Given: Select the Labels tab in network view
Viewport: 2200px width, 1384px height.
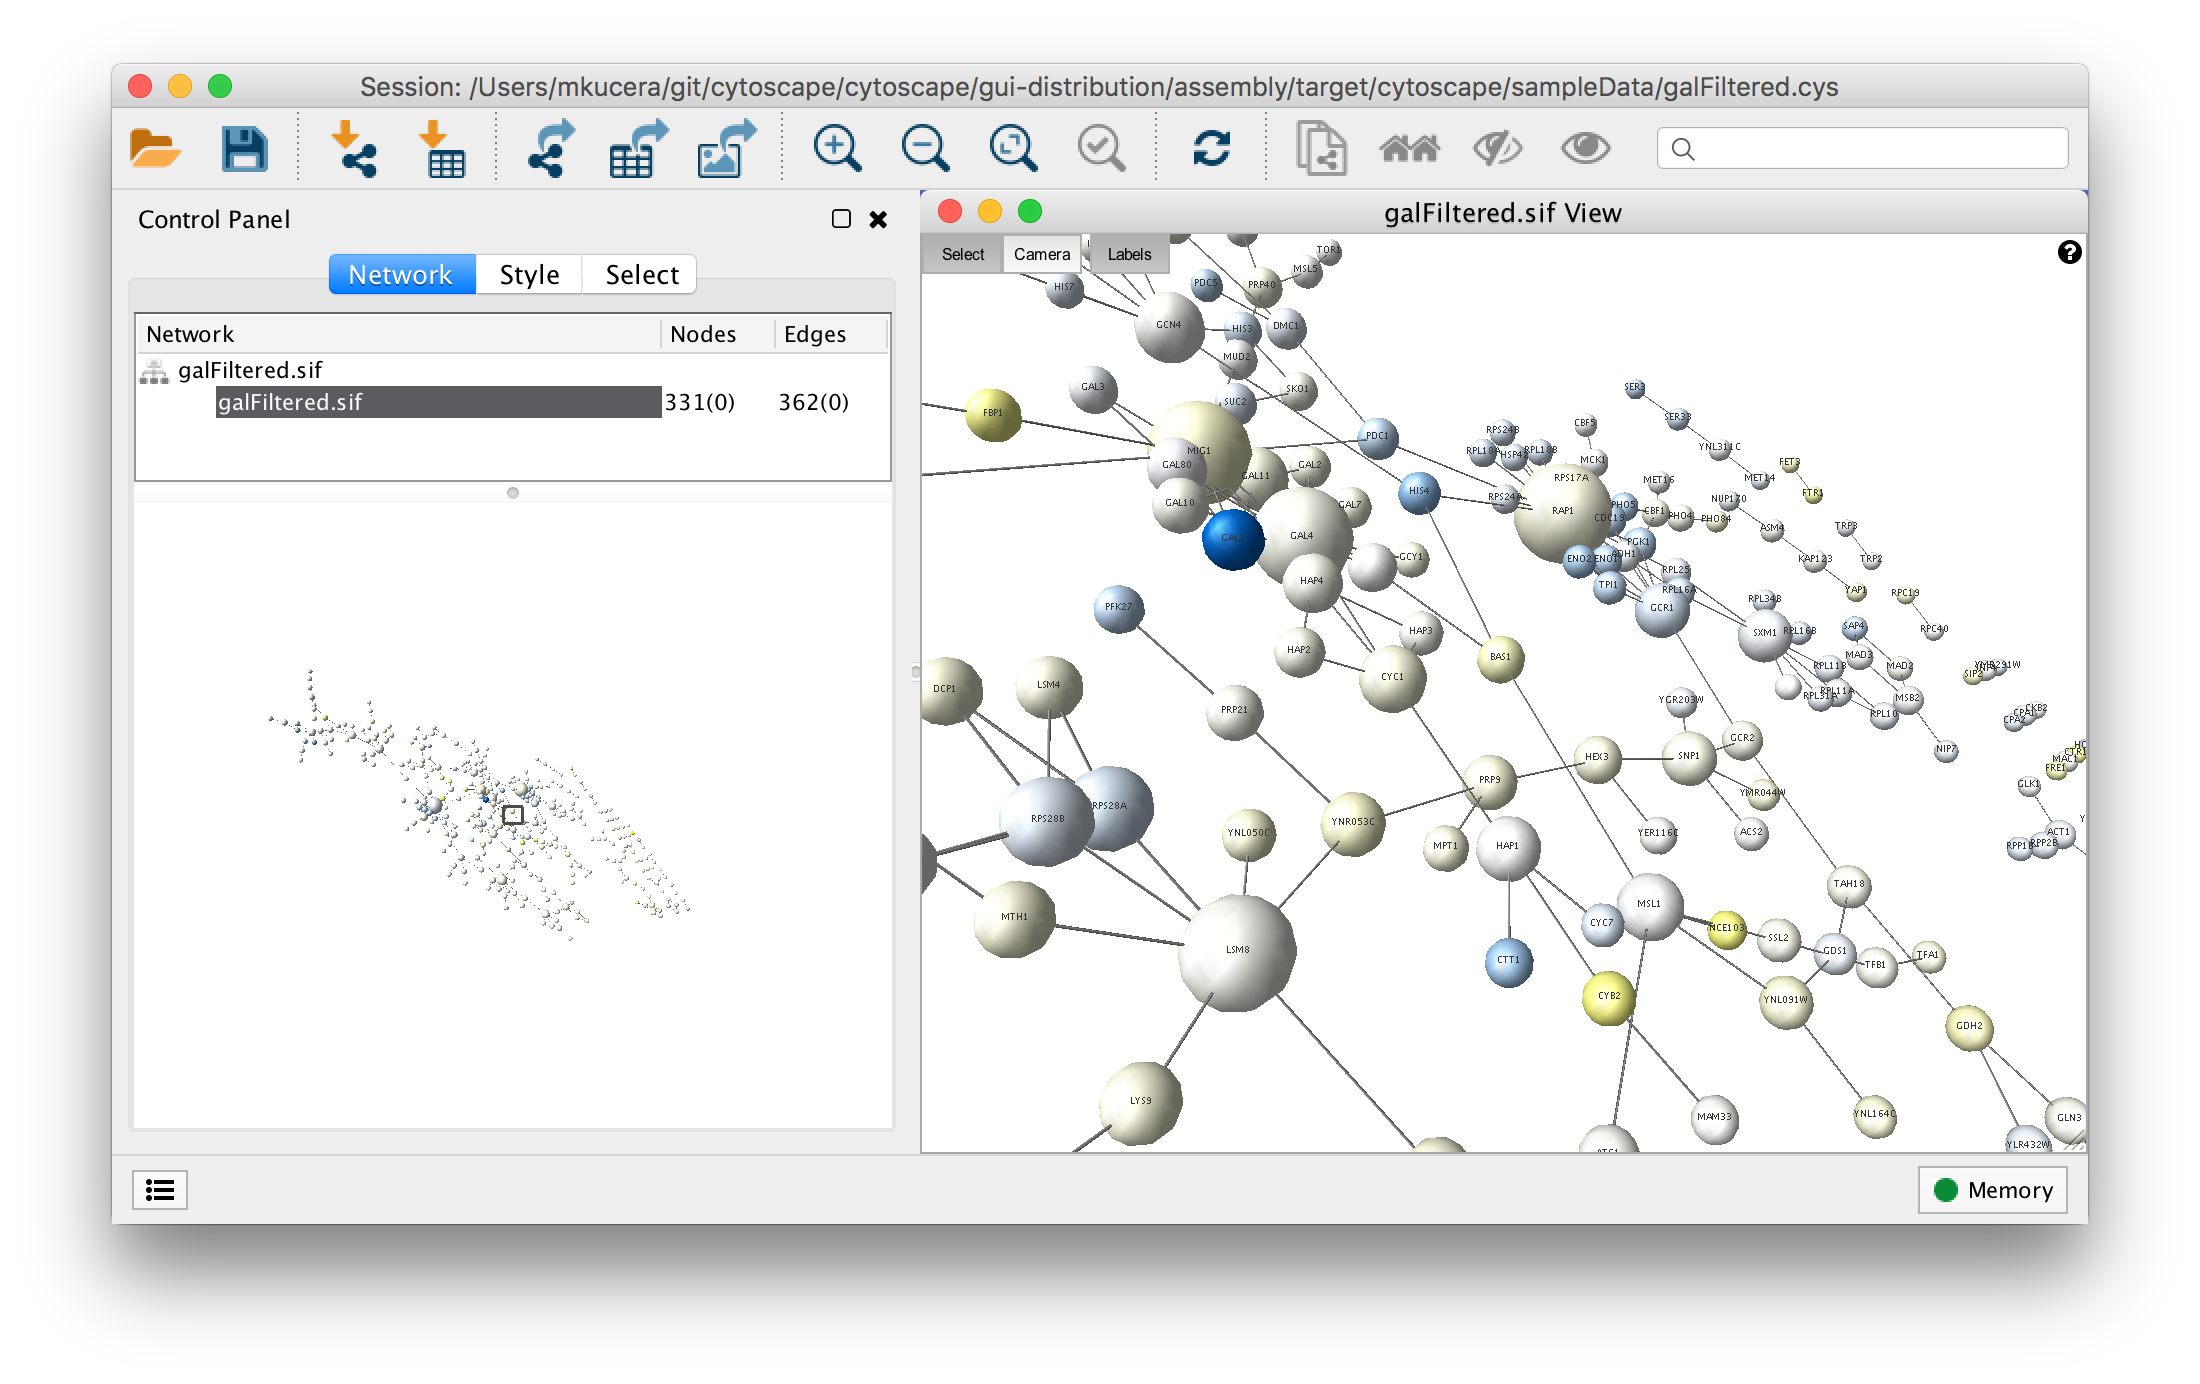Looking at the screenshot, I should coord(1129,252).
